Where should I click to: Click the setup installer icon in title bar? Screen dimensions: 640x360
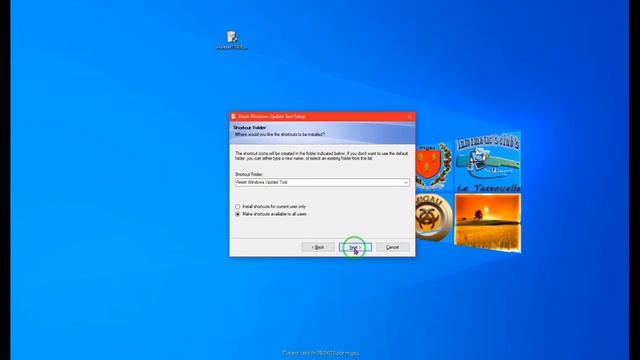coord(233,116)
